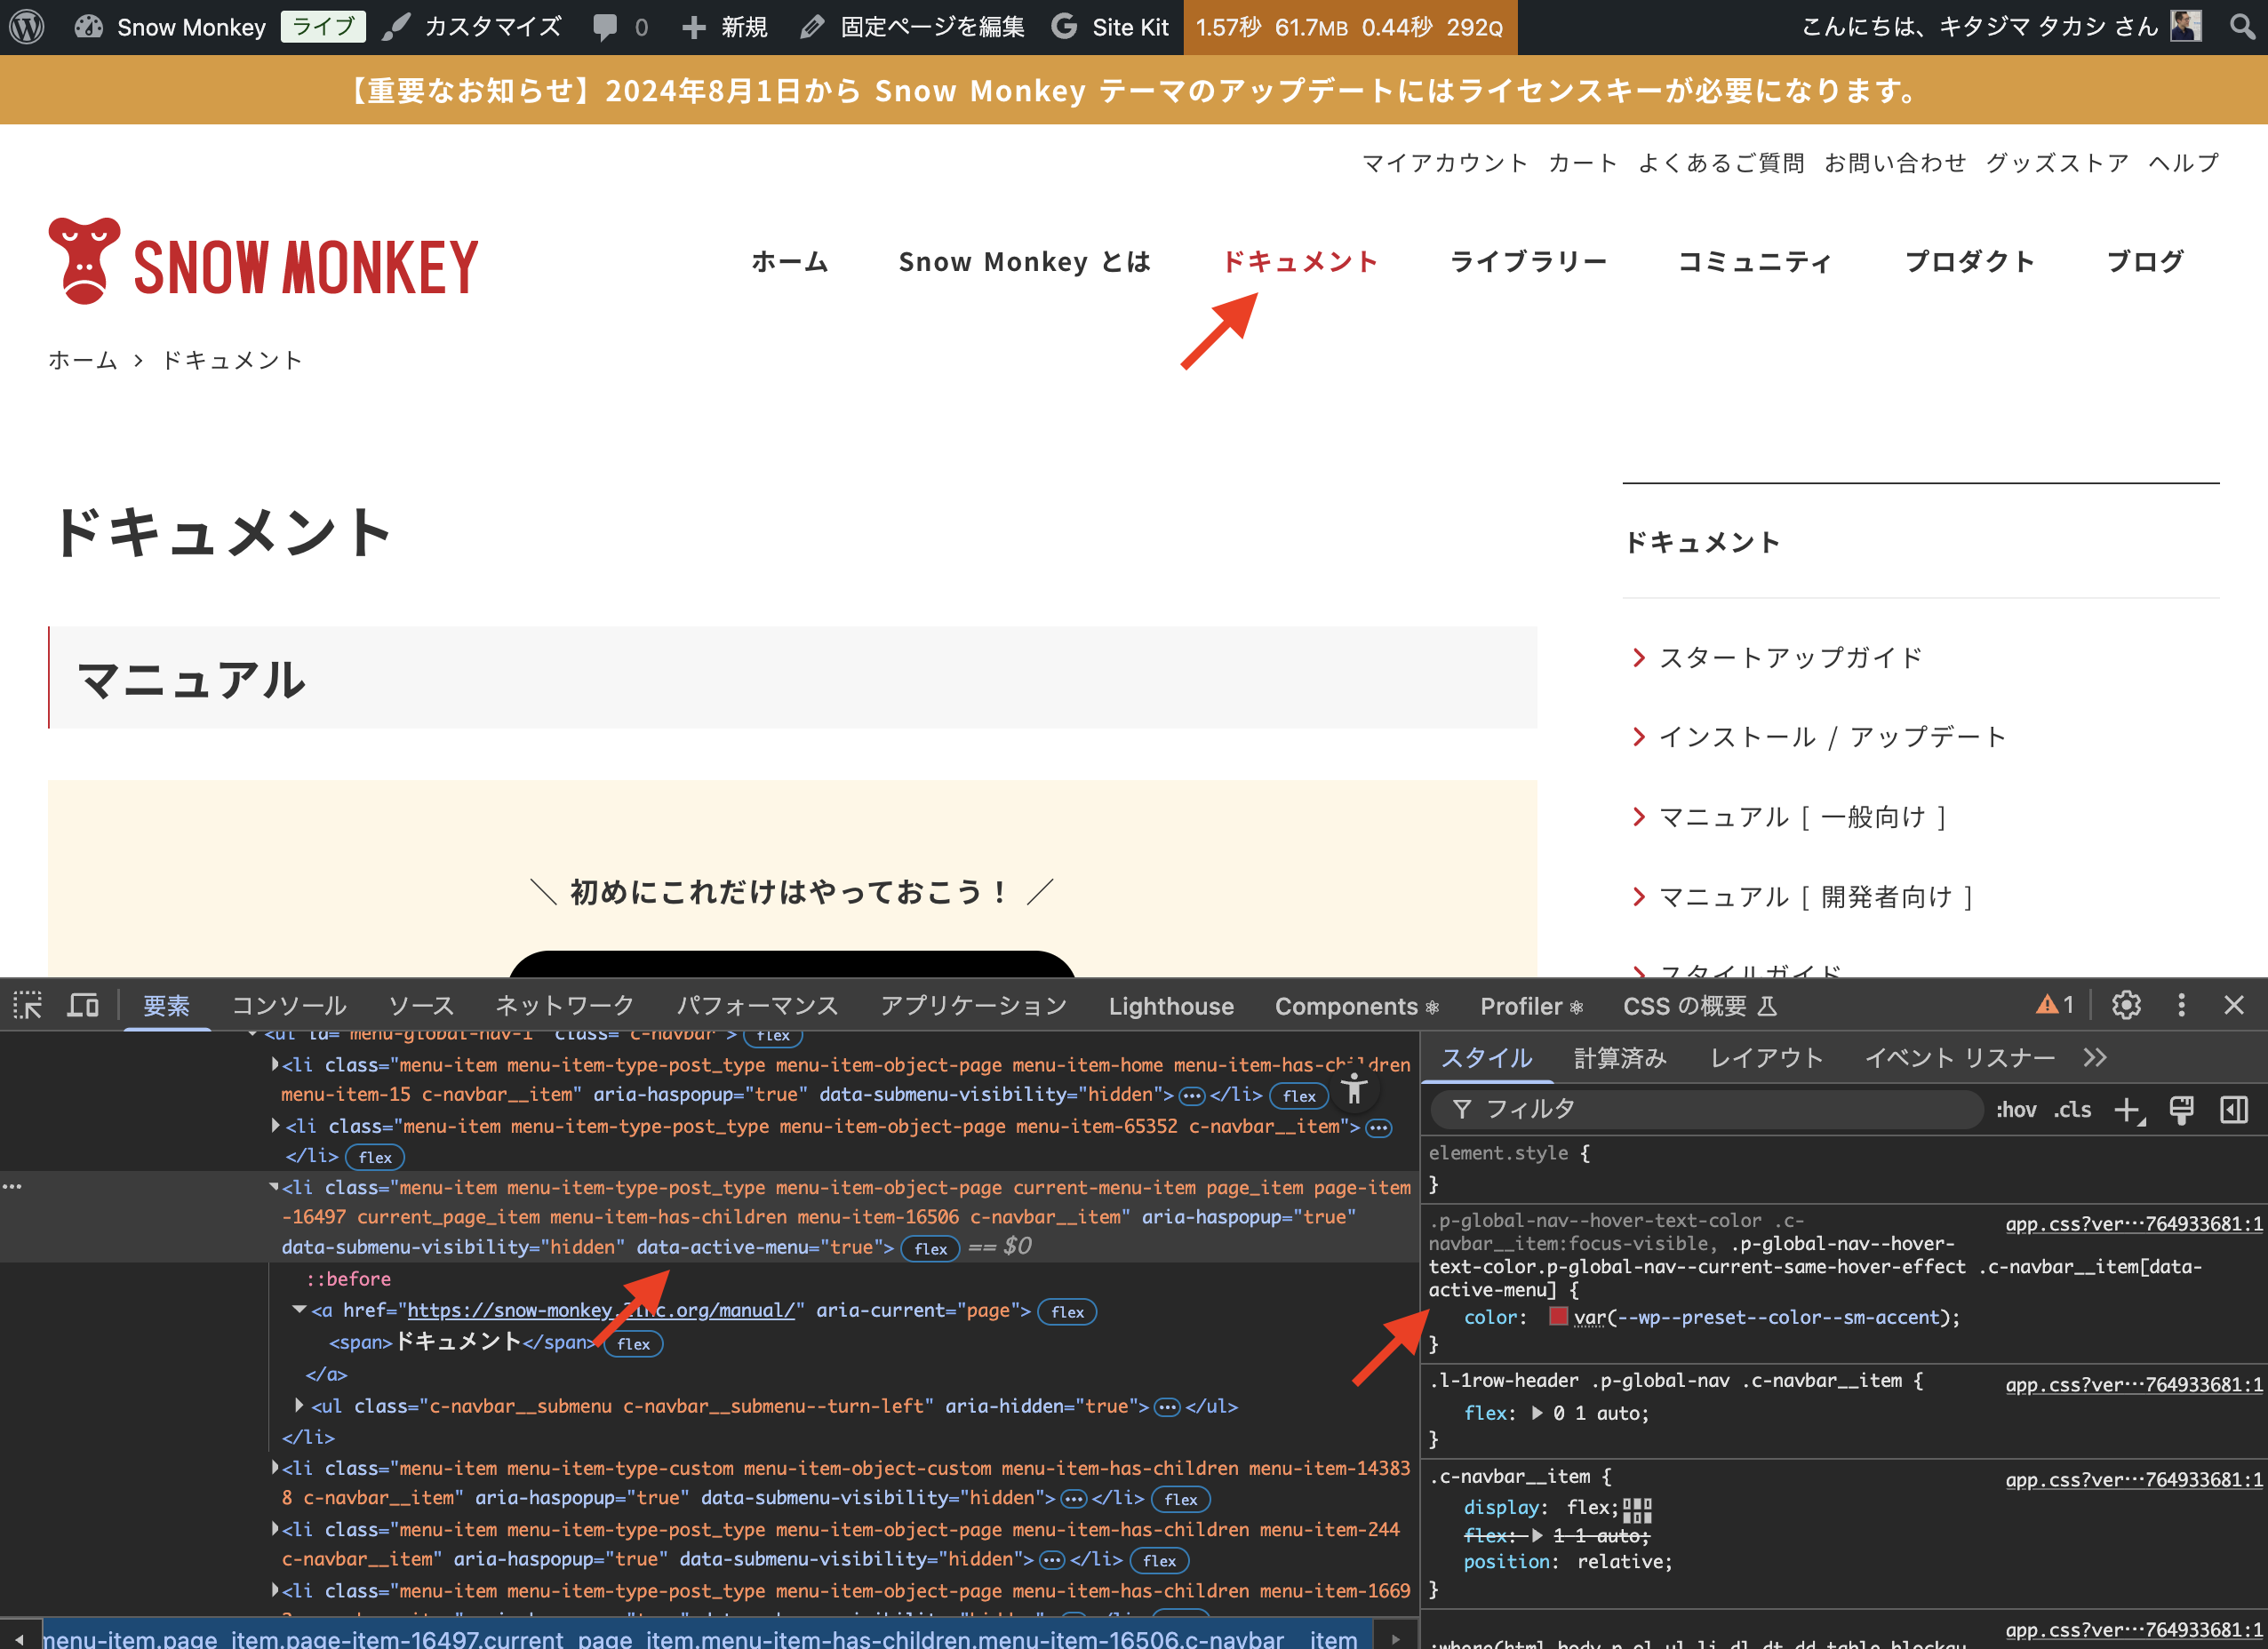The height and width of the screenshot is (1649, 2268).
Task: Open スタートアップガイド sidebar link
Action: 1790,658
